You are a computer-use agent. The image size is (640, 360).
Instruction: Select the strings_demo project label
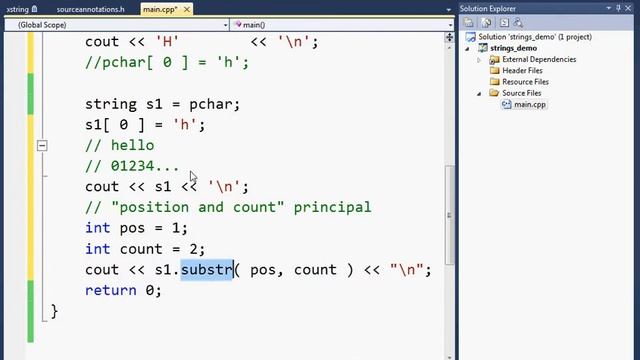tap(513, 48)
